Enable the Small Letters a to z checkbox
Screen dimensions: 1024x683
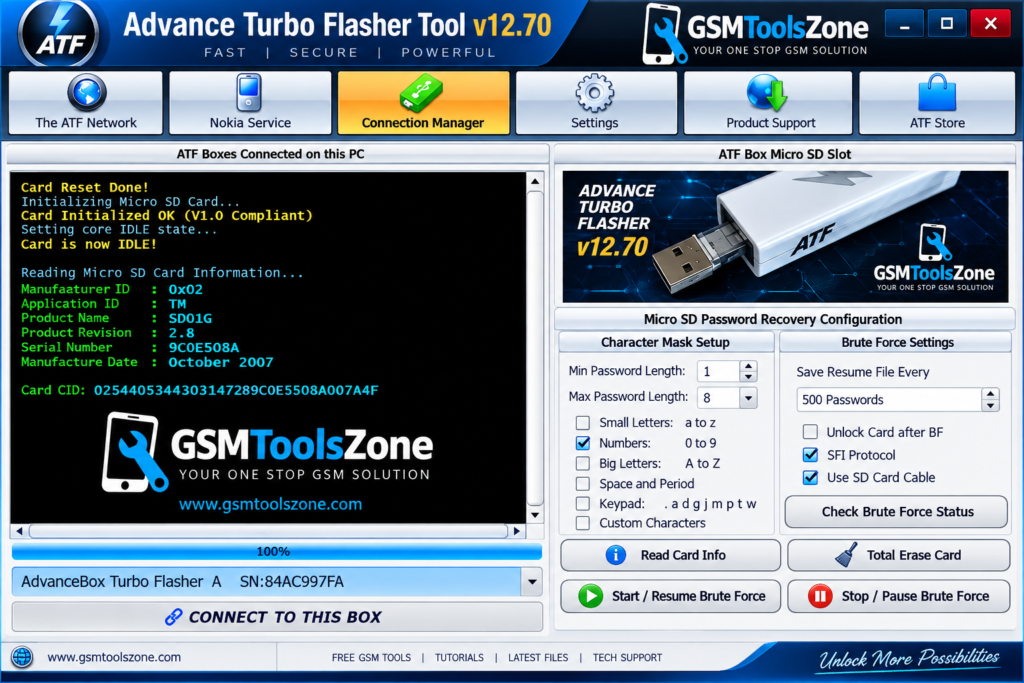tap(583, 423)
